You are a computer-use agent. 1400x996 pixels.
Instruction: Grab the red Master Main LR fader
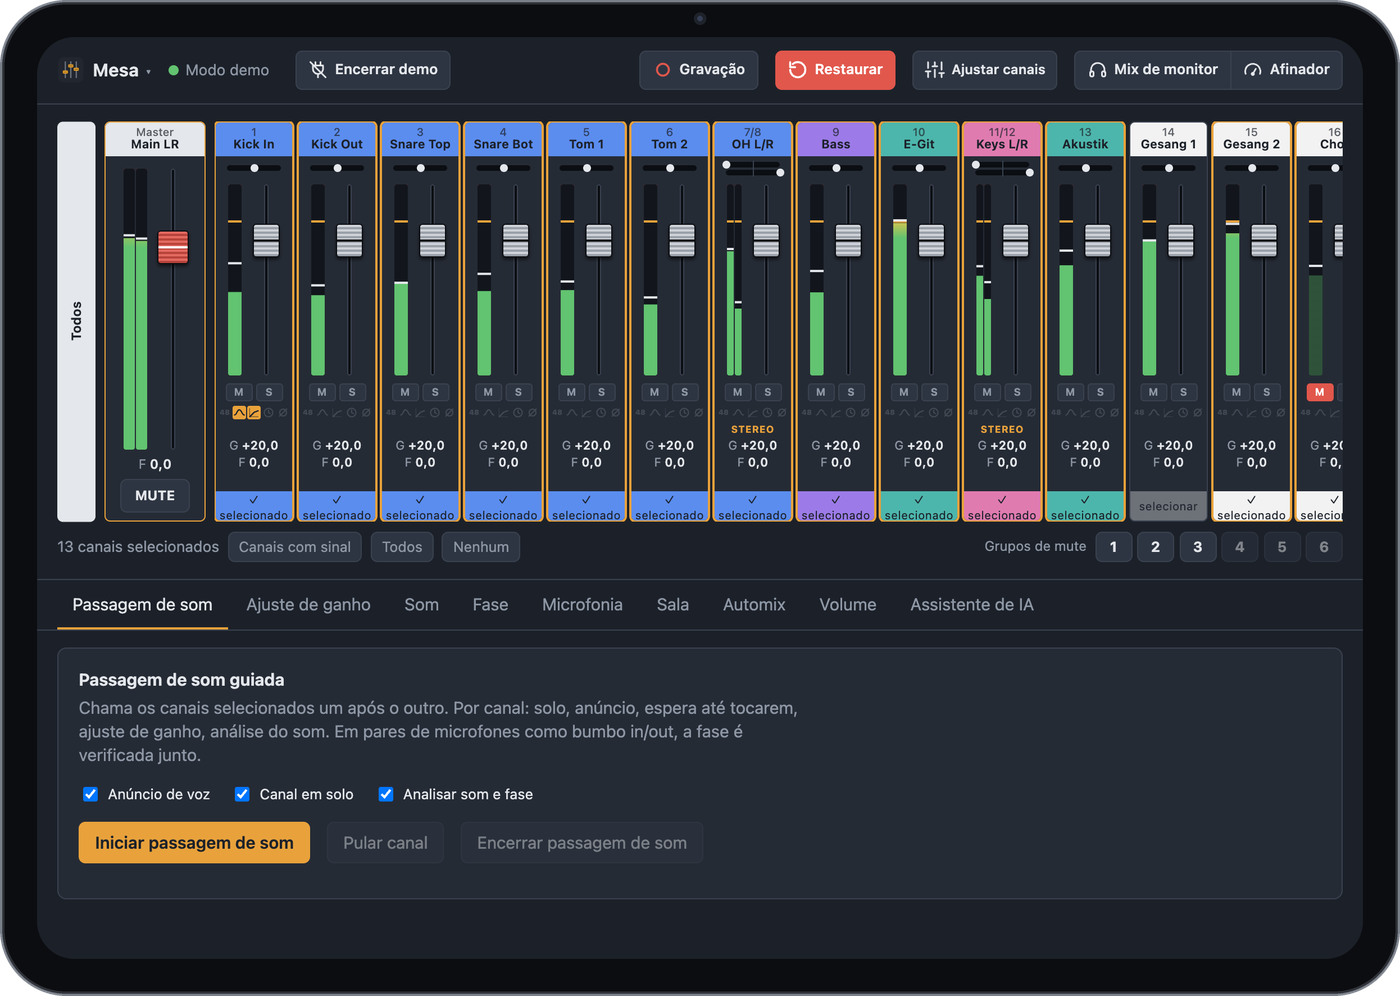(x=173, y=247)
